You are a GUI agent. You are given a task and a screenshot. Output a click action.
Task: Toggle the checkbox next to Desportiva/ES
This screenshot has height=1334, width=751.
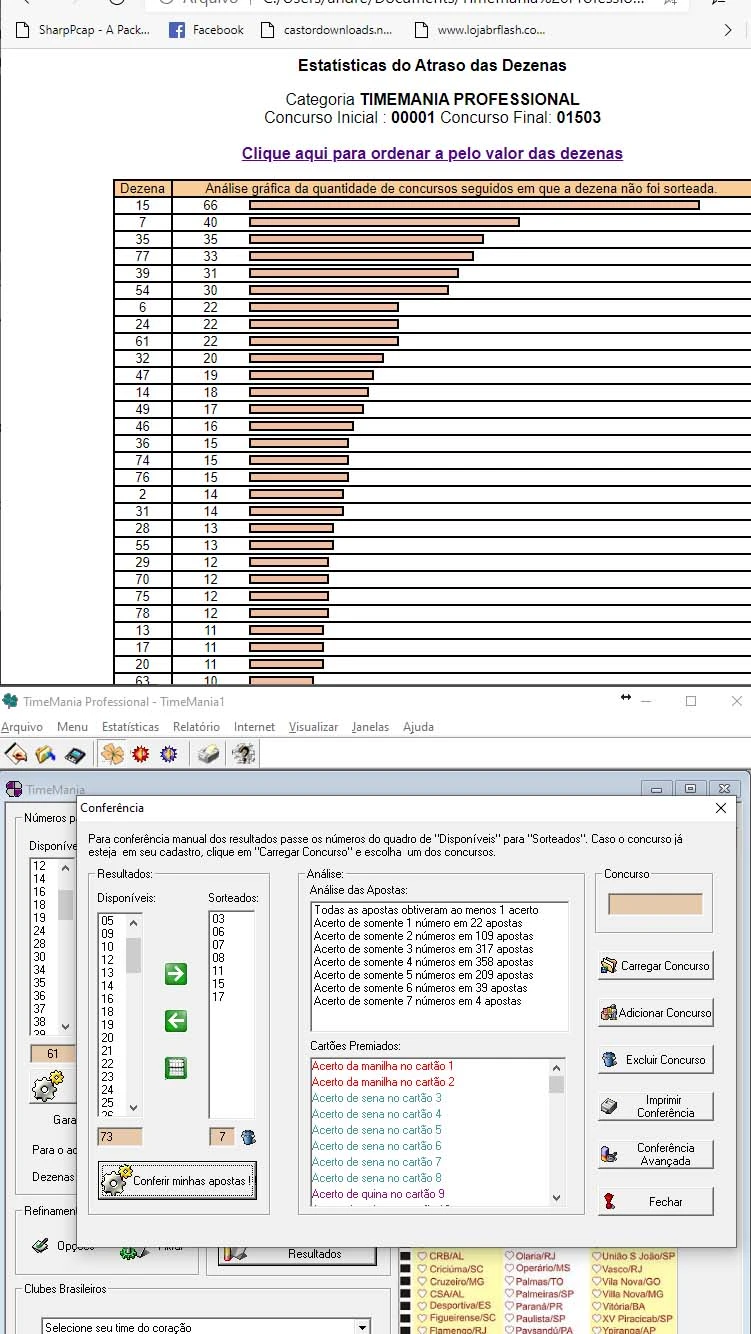[x=406, y=1306]
